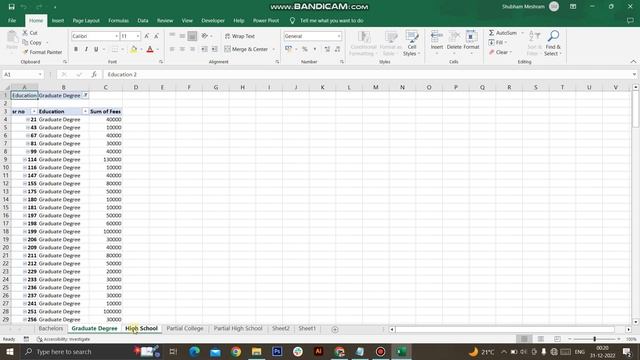Decrease font size button
640x360 pixels.
[156, 36]
